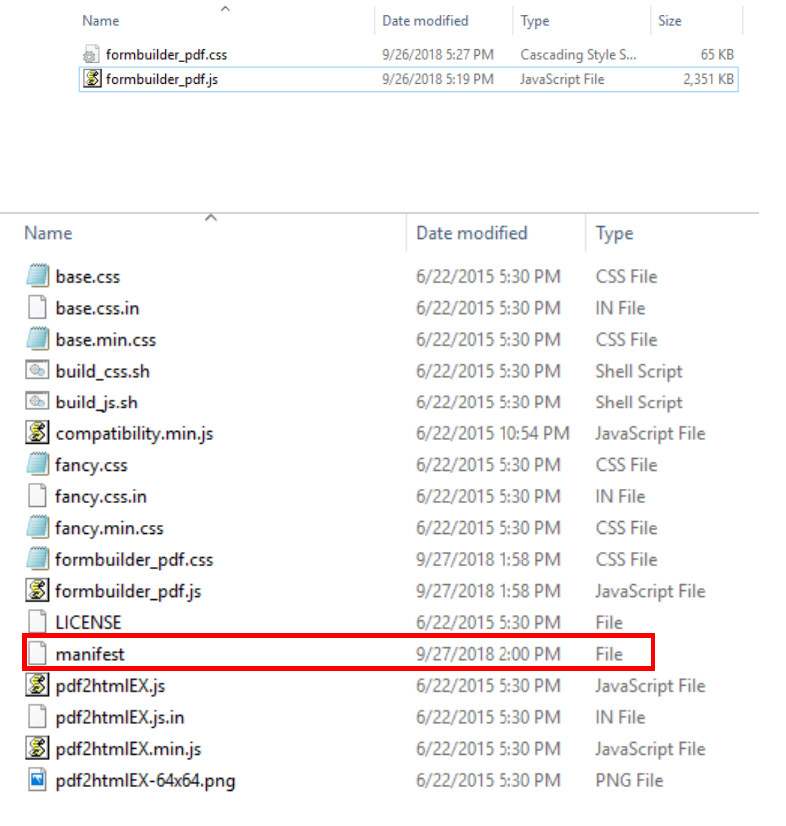Select the build_css.sh file name
The image size is (786, 826).
click(103, 371)
